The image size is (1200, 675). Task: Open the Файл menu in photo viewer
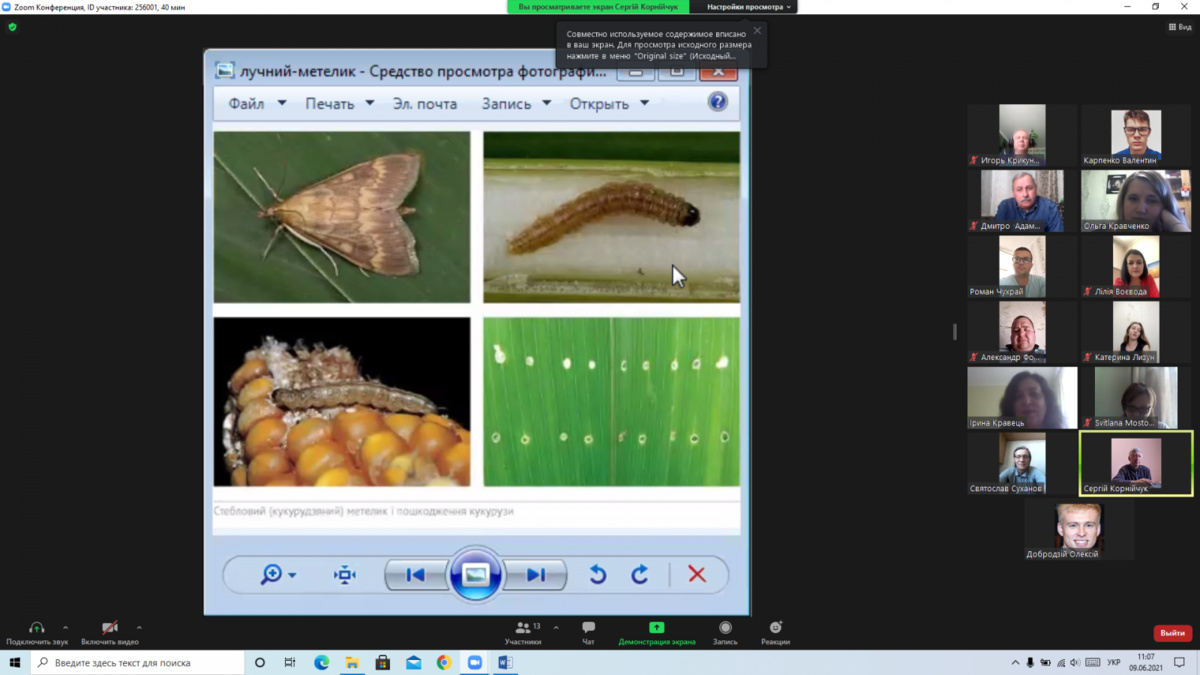tap(256, 103)
